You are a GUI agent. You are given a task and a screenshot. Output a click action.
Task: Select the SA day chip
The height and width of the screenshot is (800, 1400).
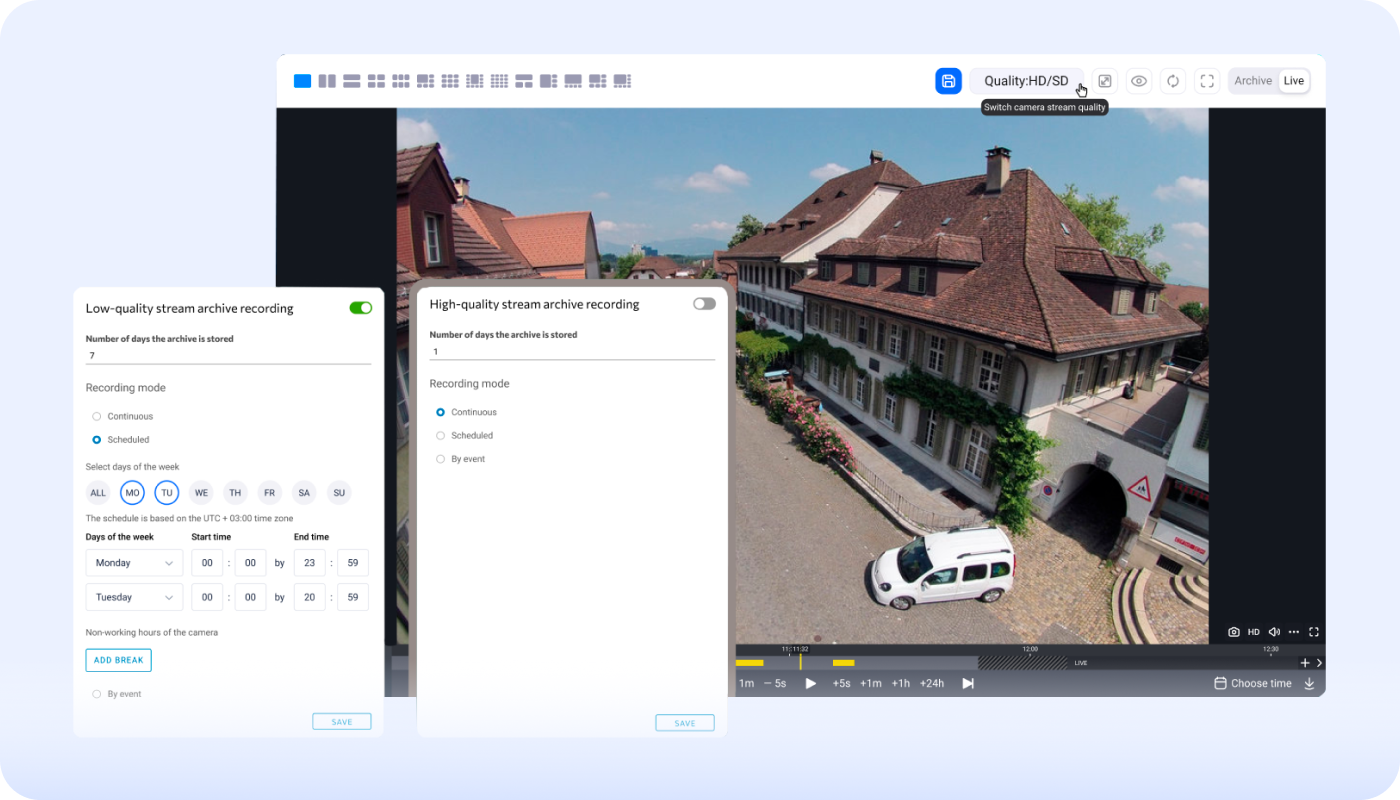(x=304, y=492)
